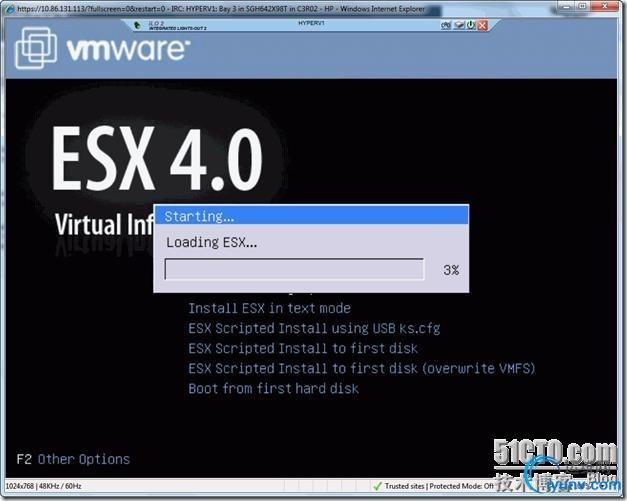Click F2 Other Options
Viewport: 627px width, 501px height.
73,459
